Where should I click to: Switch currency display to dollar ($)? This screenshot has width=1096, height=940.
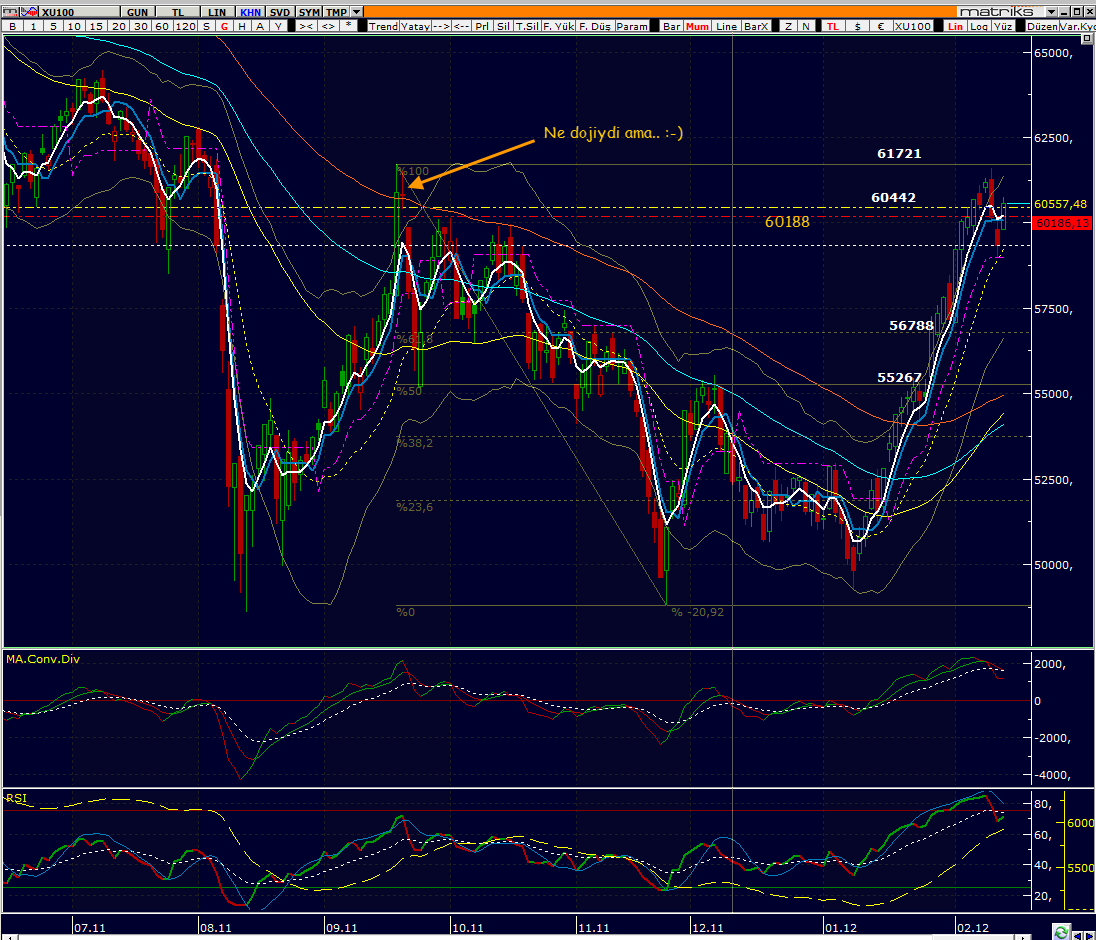click(857, 26)
